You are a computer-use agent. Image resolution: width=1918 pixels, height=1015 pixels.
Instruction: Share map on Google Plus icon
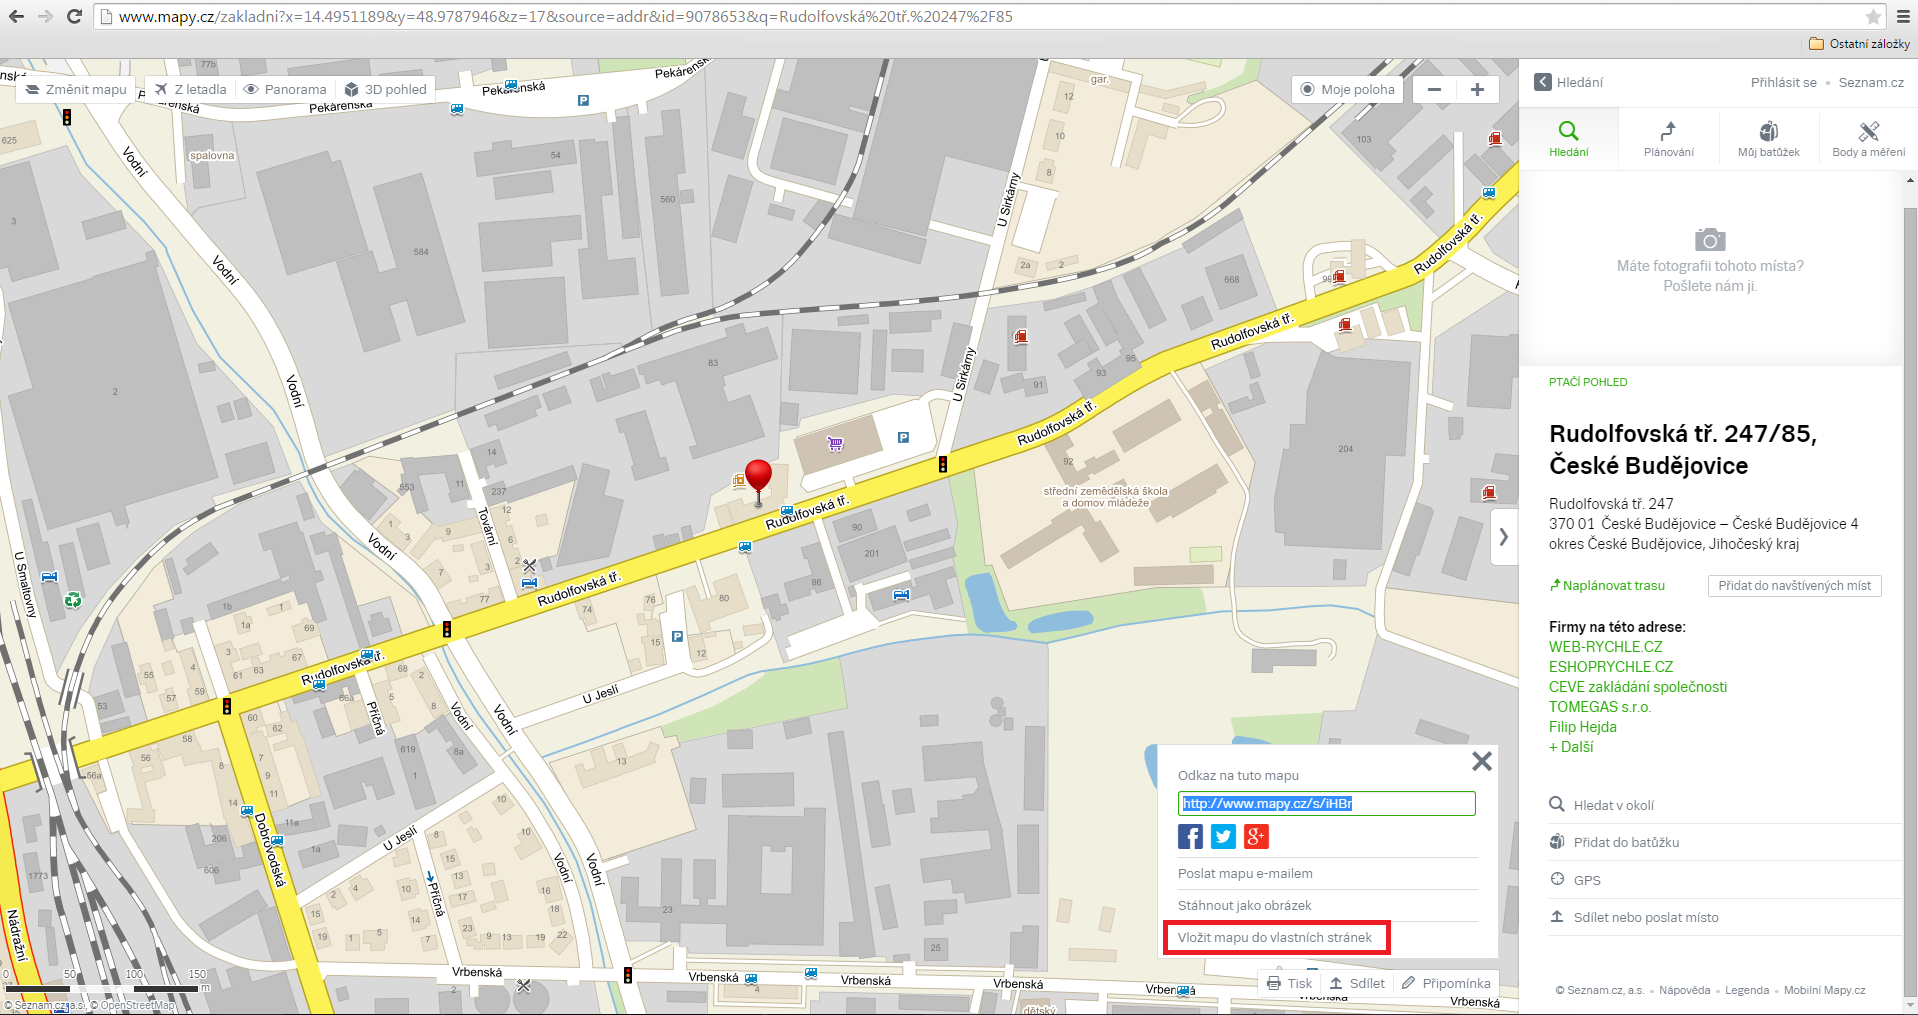pyautogui.click(x=1256, y=836)
